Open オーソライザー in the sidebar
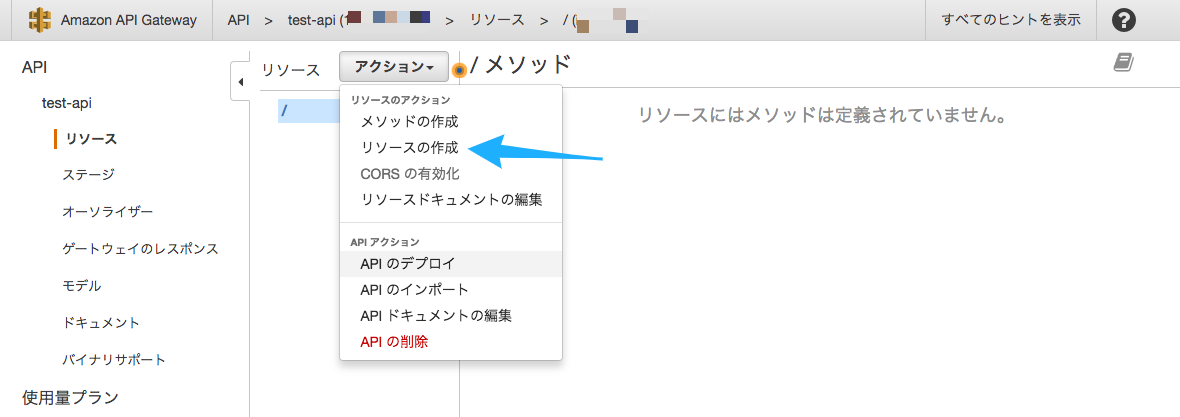 coord(108,212)
